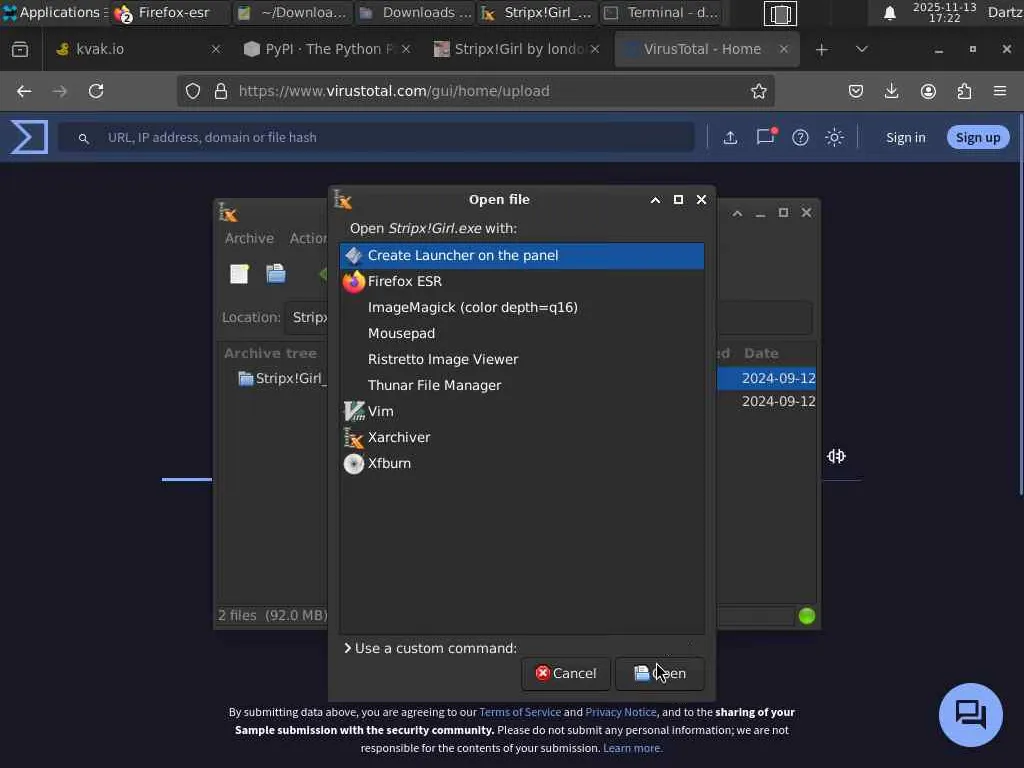
Task: Click the VirusTotal search field
Action: coord(376,137)
